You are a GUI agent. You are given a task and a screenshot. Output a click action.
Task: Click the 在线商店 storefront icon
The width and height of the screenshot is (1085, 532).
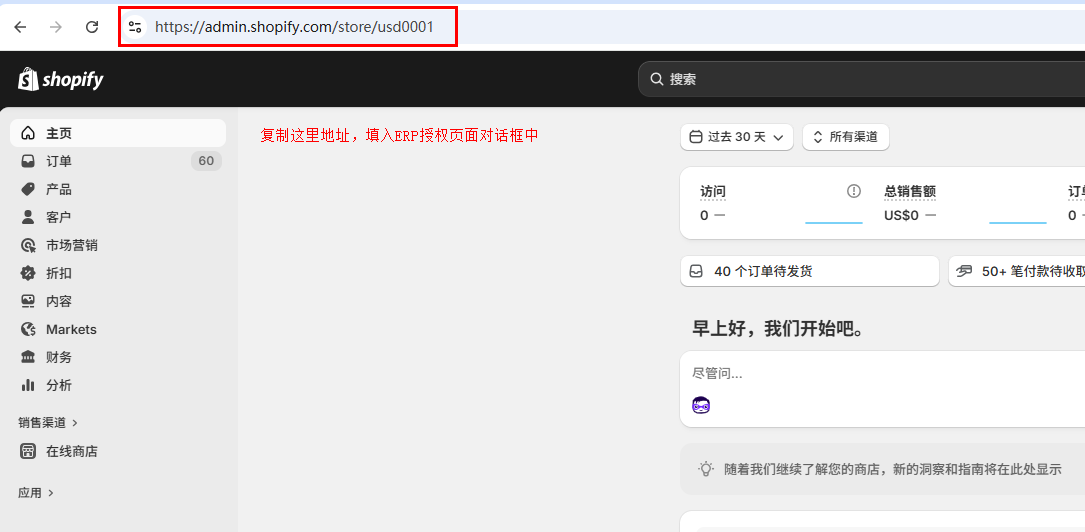click(28, 451)
